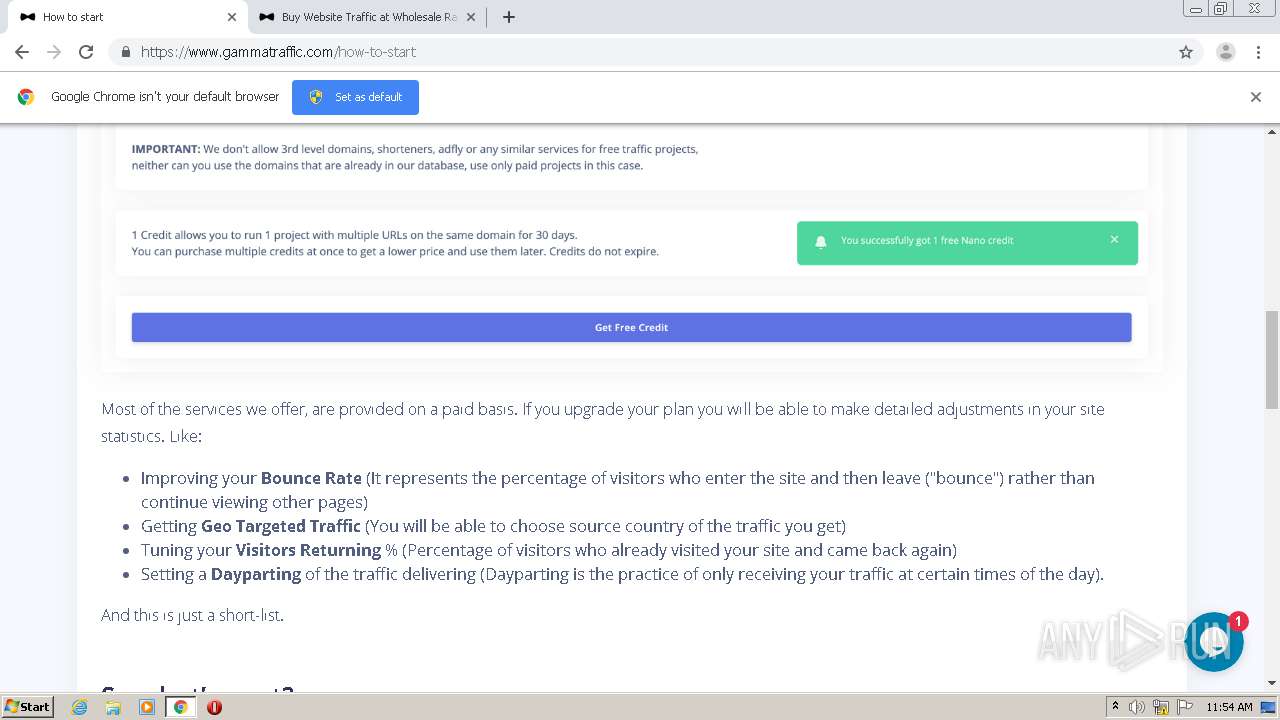
Task: Click the 'IMPORTANT:' notice text
Action: point(166,149)
